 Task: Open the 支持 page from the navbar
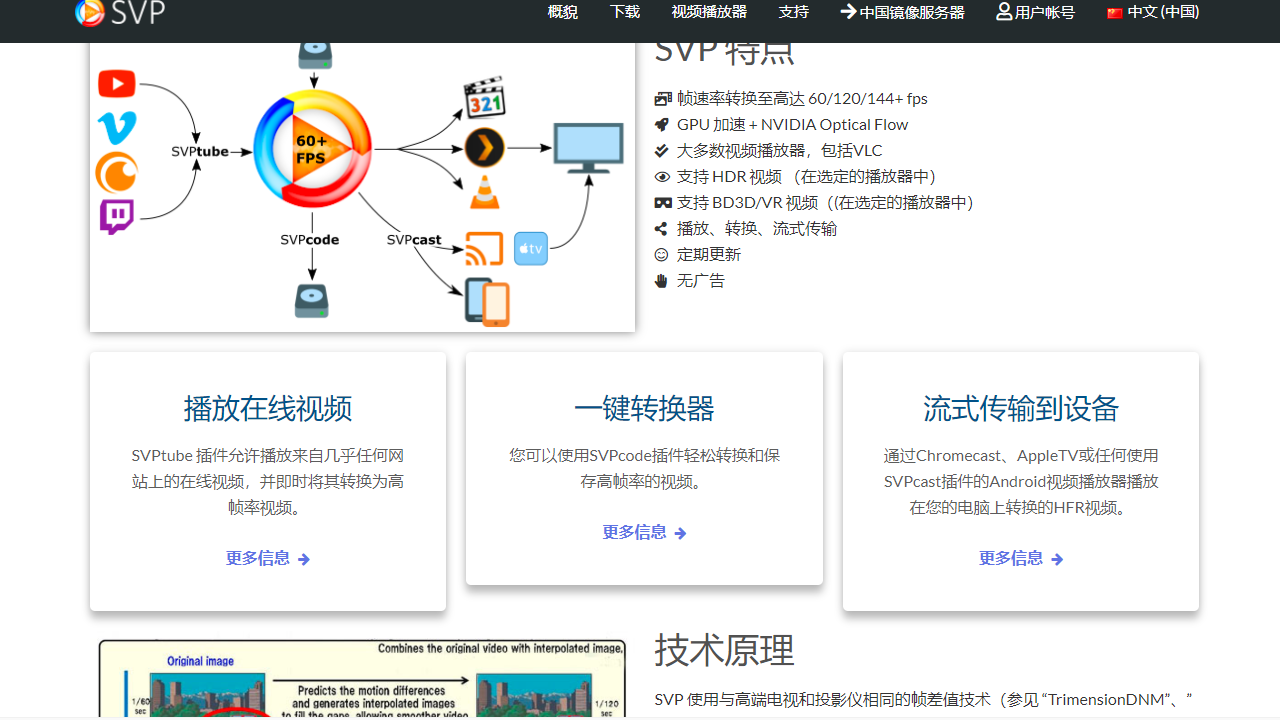point(793,12)
